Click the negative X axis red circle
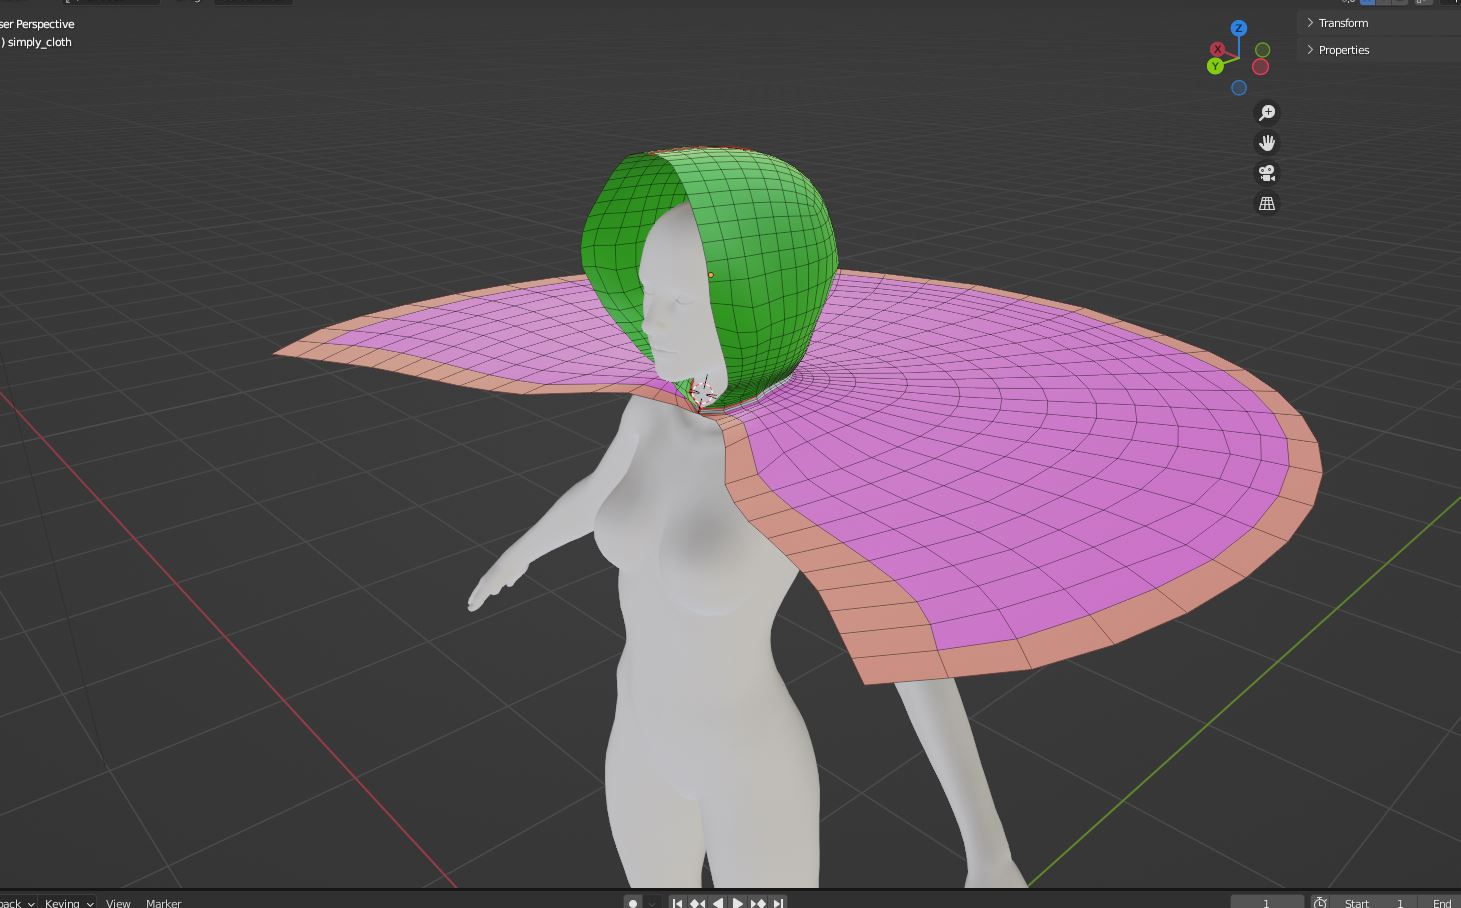Viewport: 1461px width, 908px height. 1260,67
